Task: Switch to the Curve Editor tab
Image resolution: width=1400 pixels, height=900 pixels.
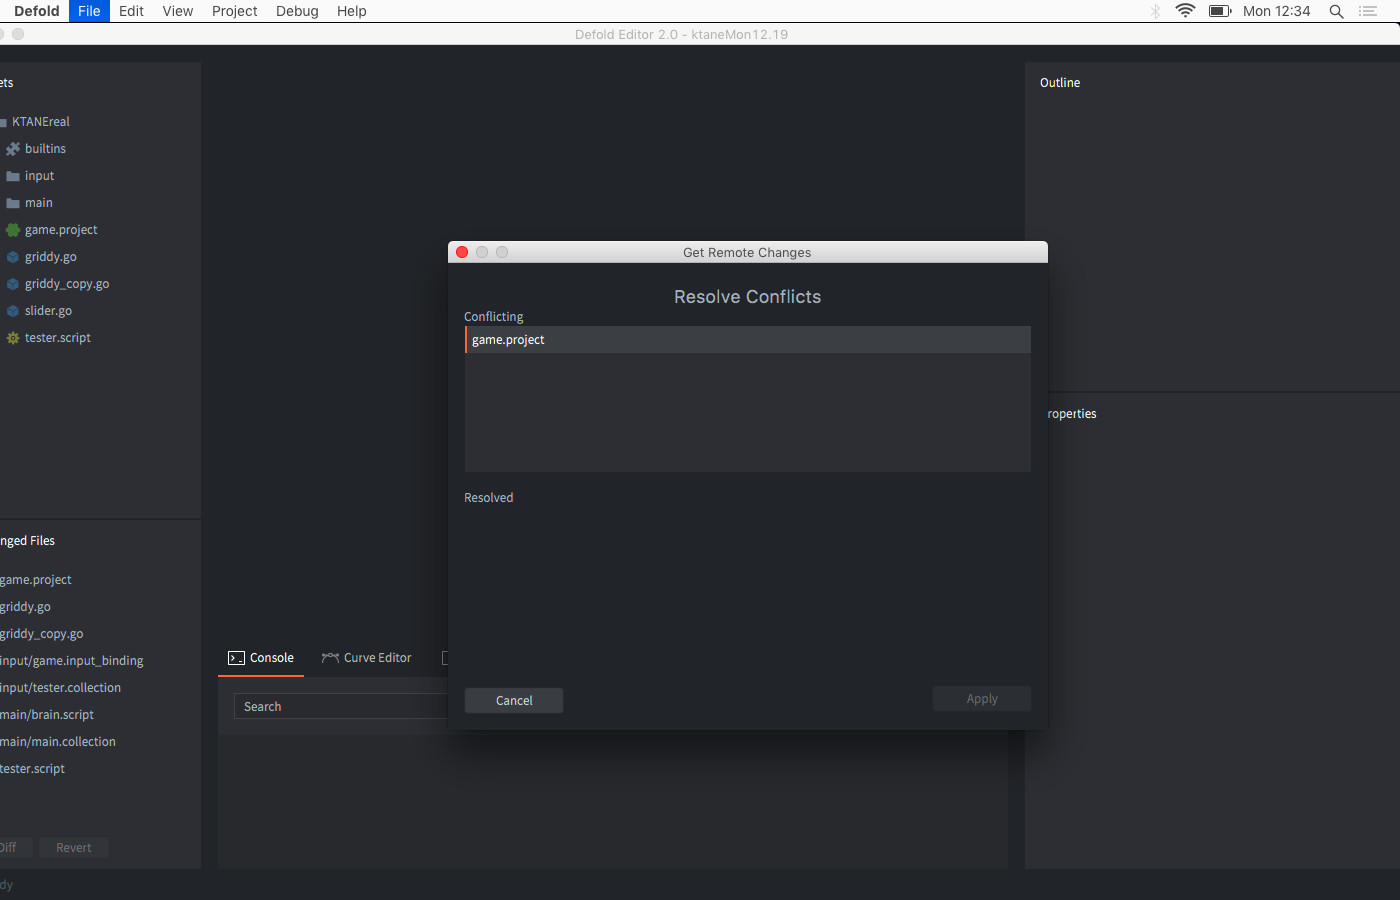Action: (367, 658)
